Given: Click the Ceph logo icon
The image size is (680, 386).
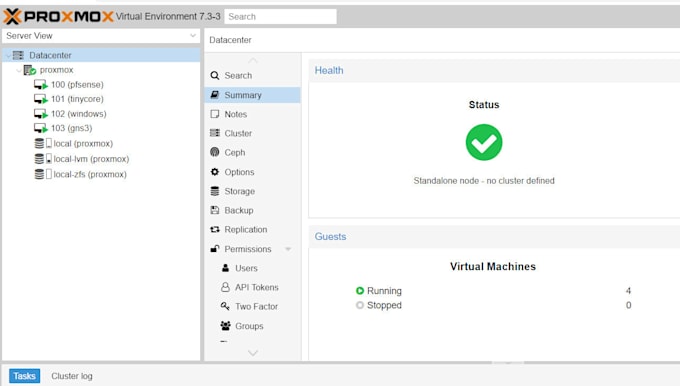Looking at the screenshot, I should coord(215,152).
